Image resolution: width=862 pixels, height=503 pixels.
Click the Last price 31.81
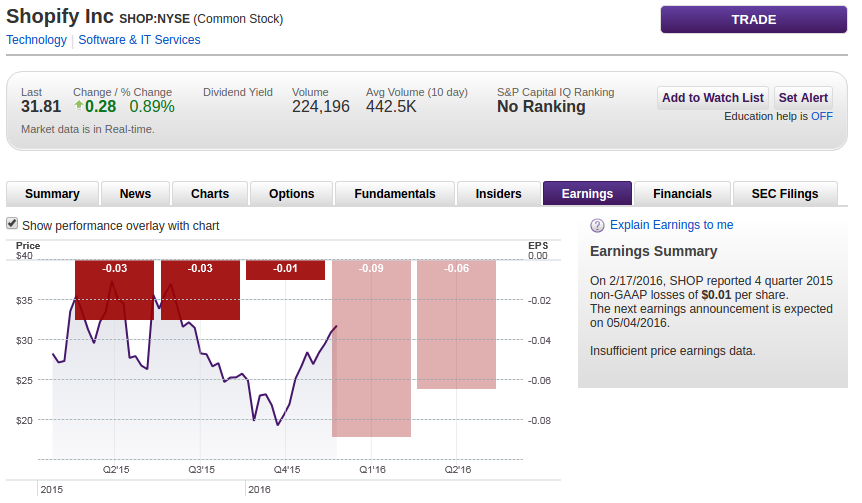(x=41, y=107)
